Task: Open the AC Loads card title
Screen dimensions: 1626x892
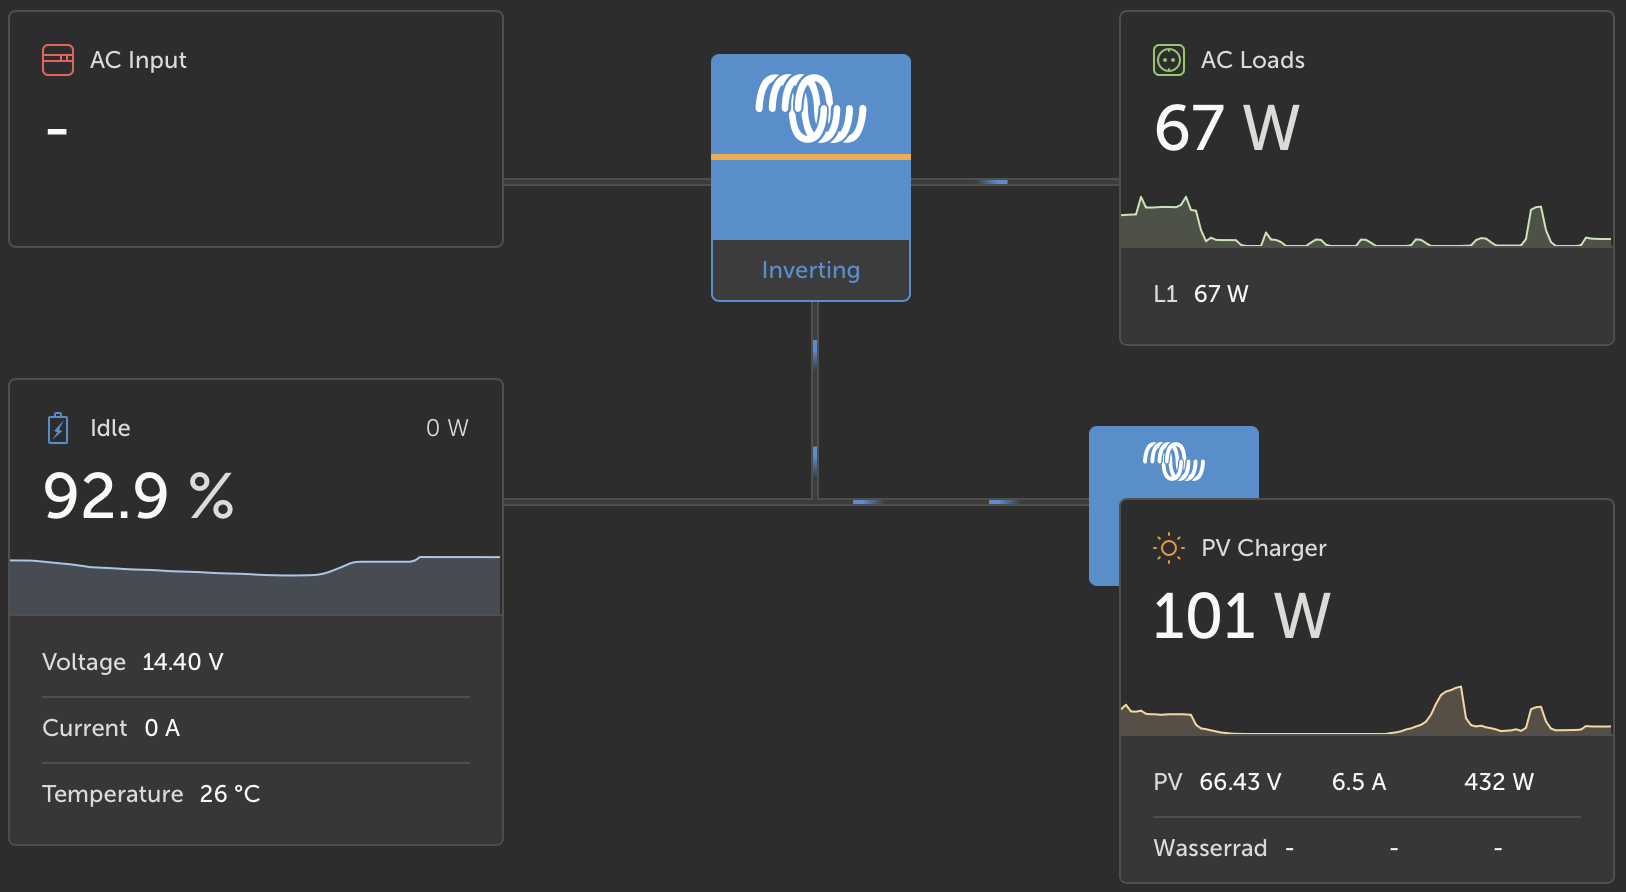Action: point(1253,60)
